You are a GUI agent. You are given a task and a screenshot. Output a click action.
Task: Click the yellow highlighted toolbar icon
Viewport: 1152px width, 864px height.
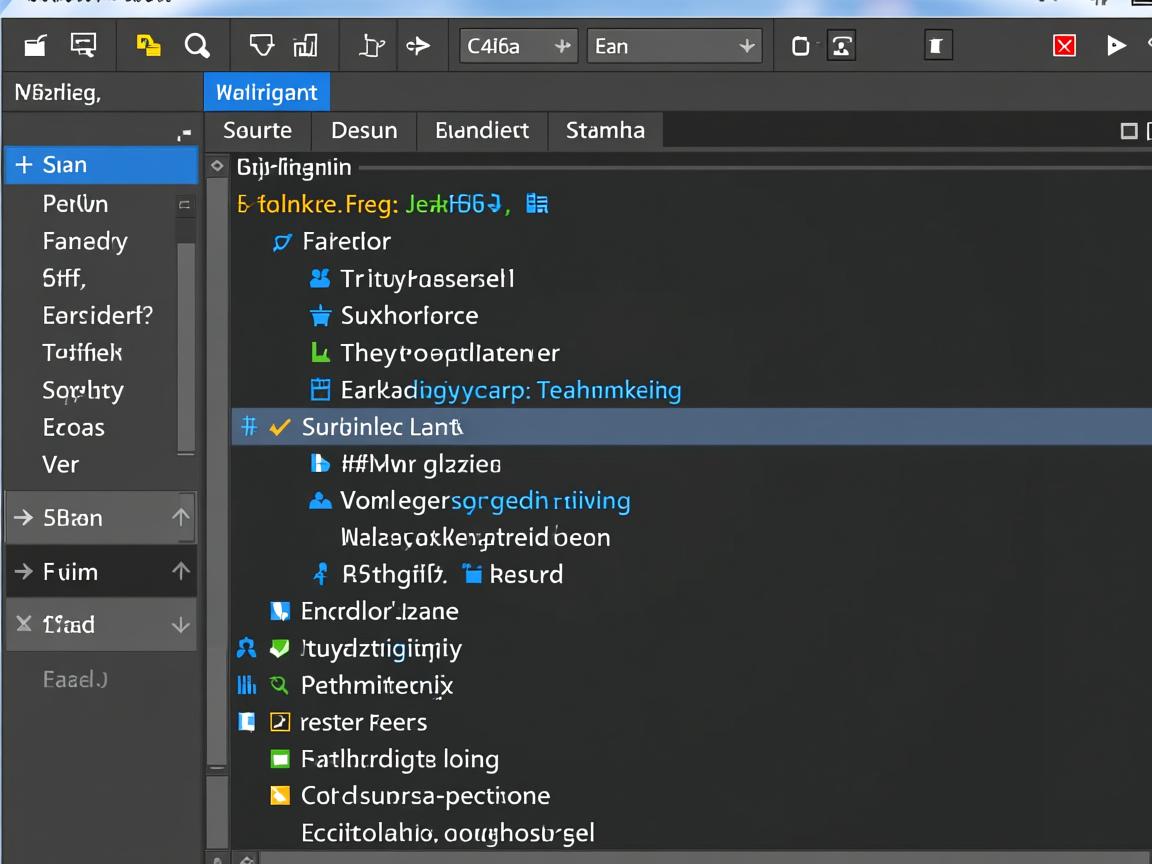148,46
